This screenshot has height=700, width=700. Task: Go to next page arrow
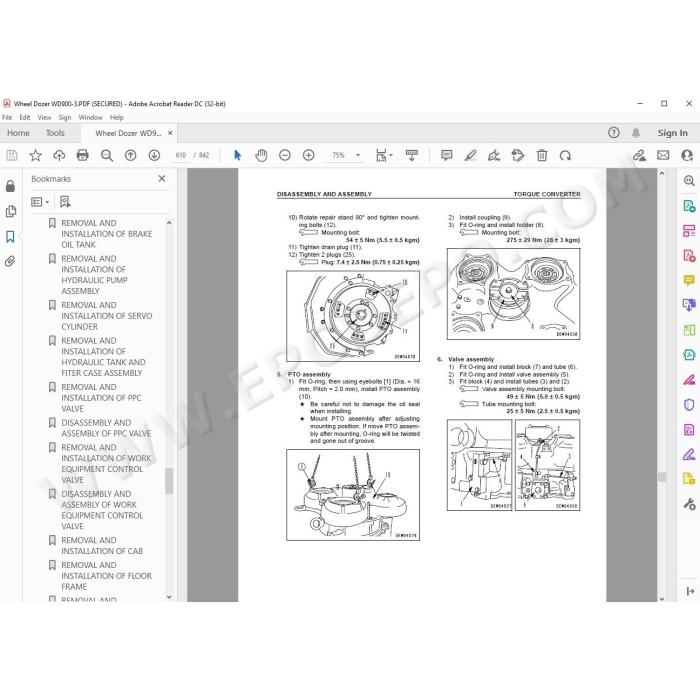point(154,155)
